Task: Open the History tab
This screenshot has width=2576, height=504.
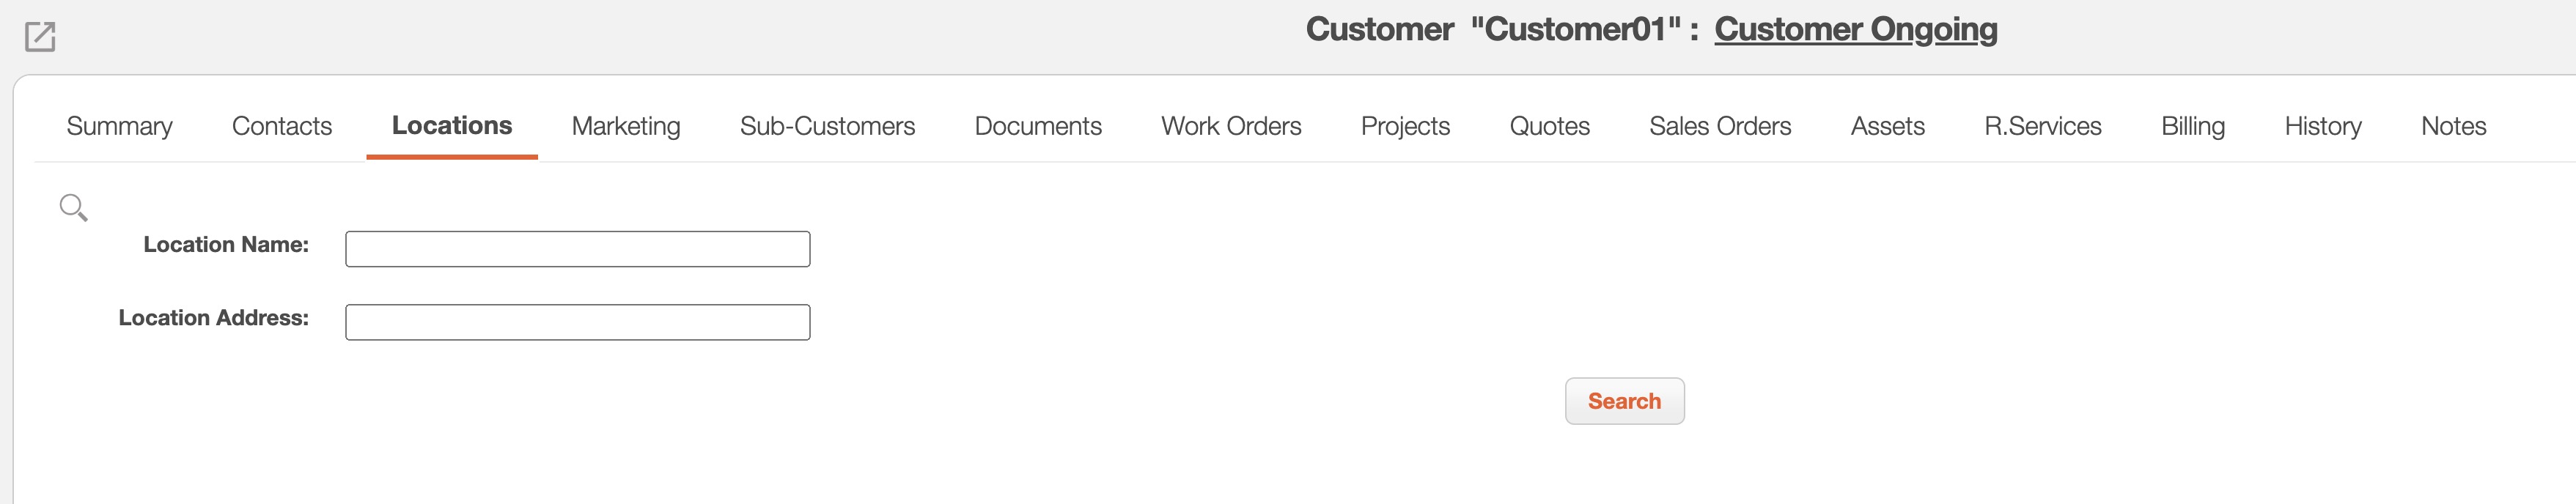Action: click(x=2323, y=126)
